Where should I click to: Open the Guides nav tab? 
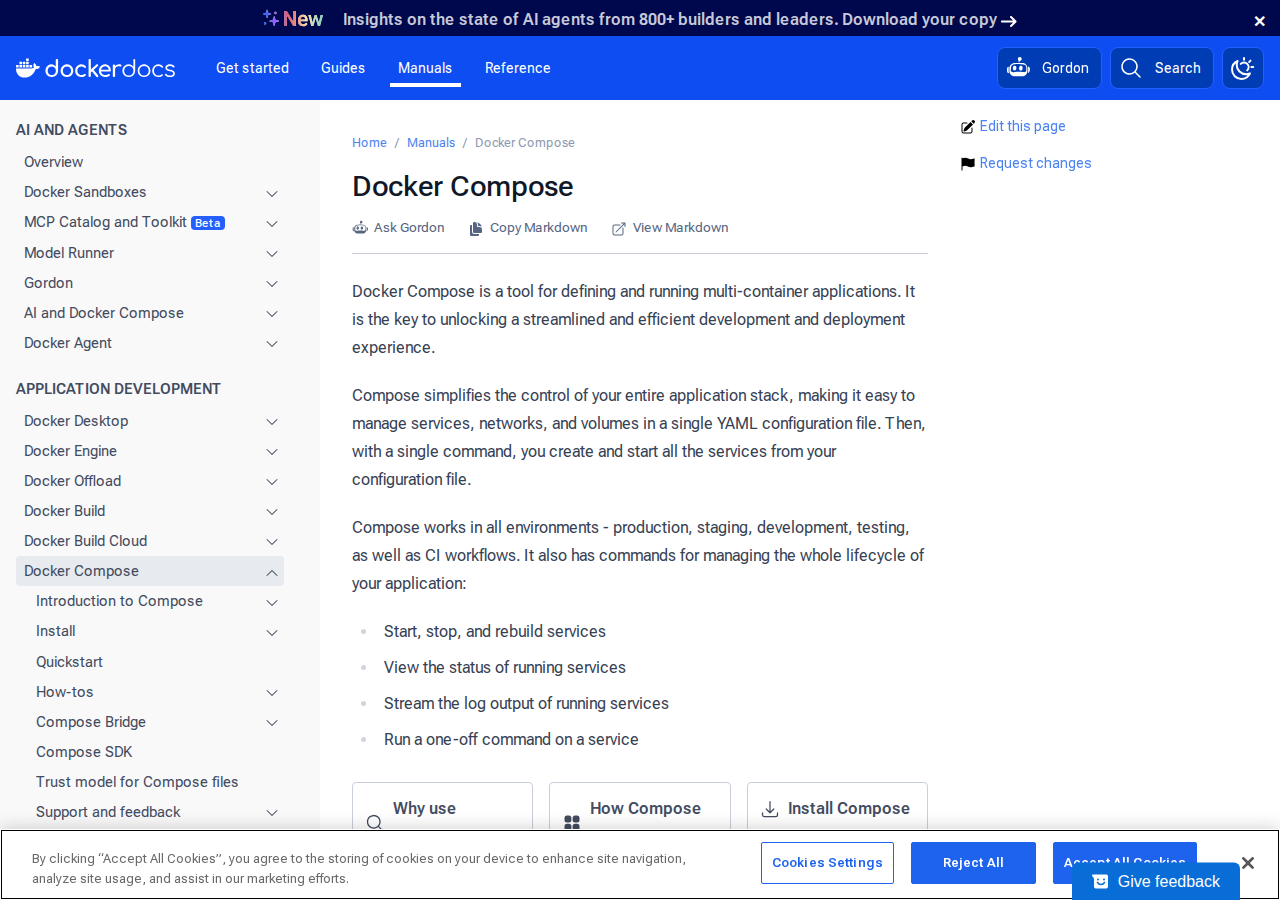click(x=343, y=68)
